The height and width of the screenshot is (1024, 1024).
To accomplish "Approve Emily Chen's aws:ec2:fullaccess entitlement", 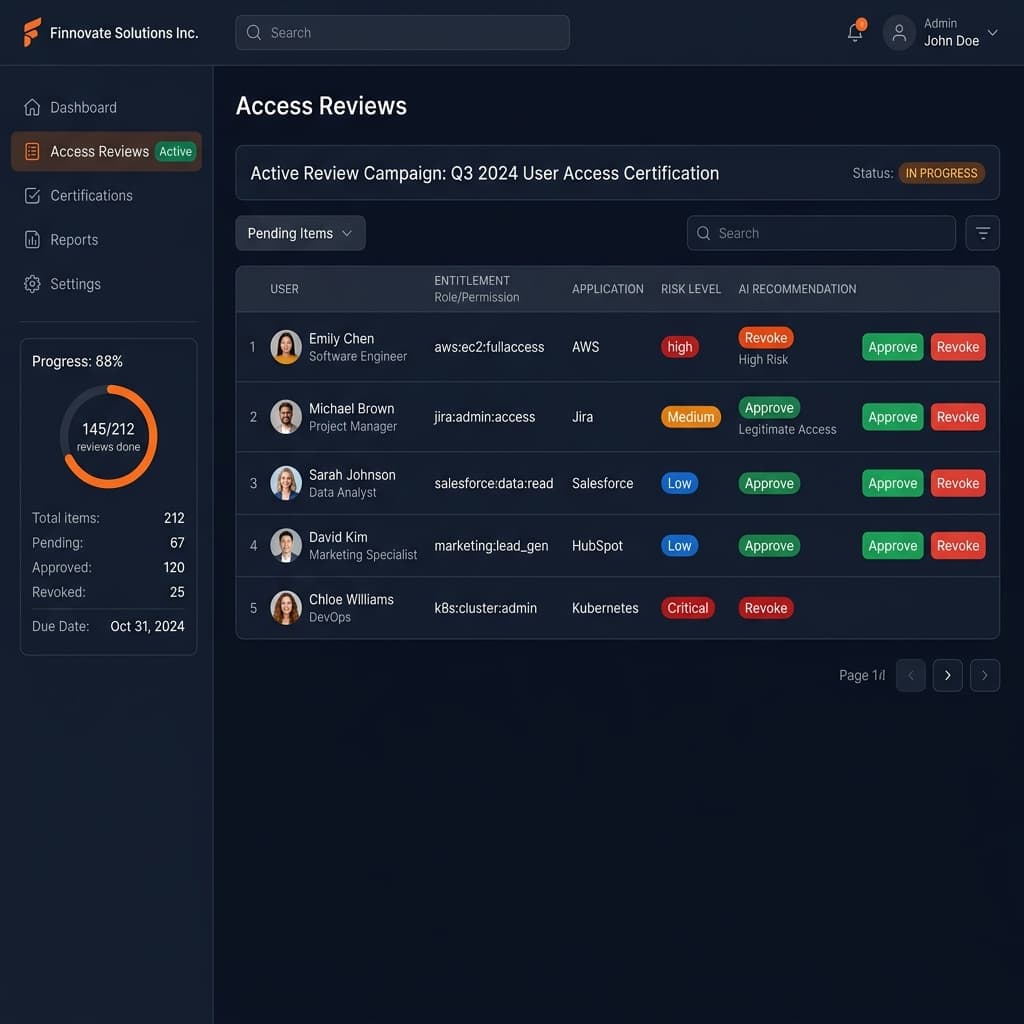I will [x=892, y=347].
